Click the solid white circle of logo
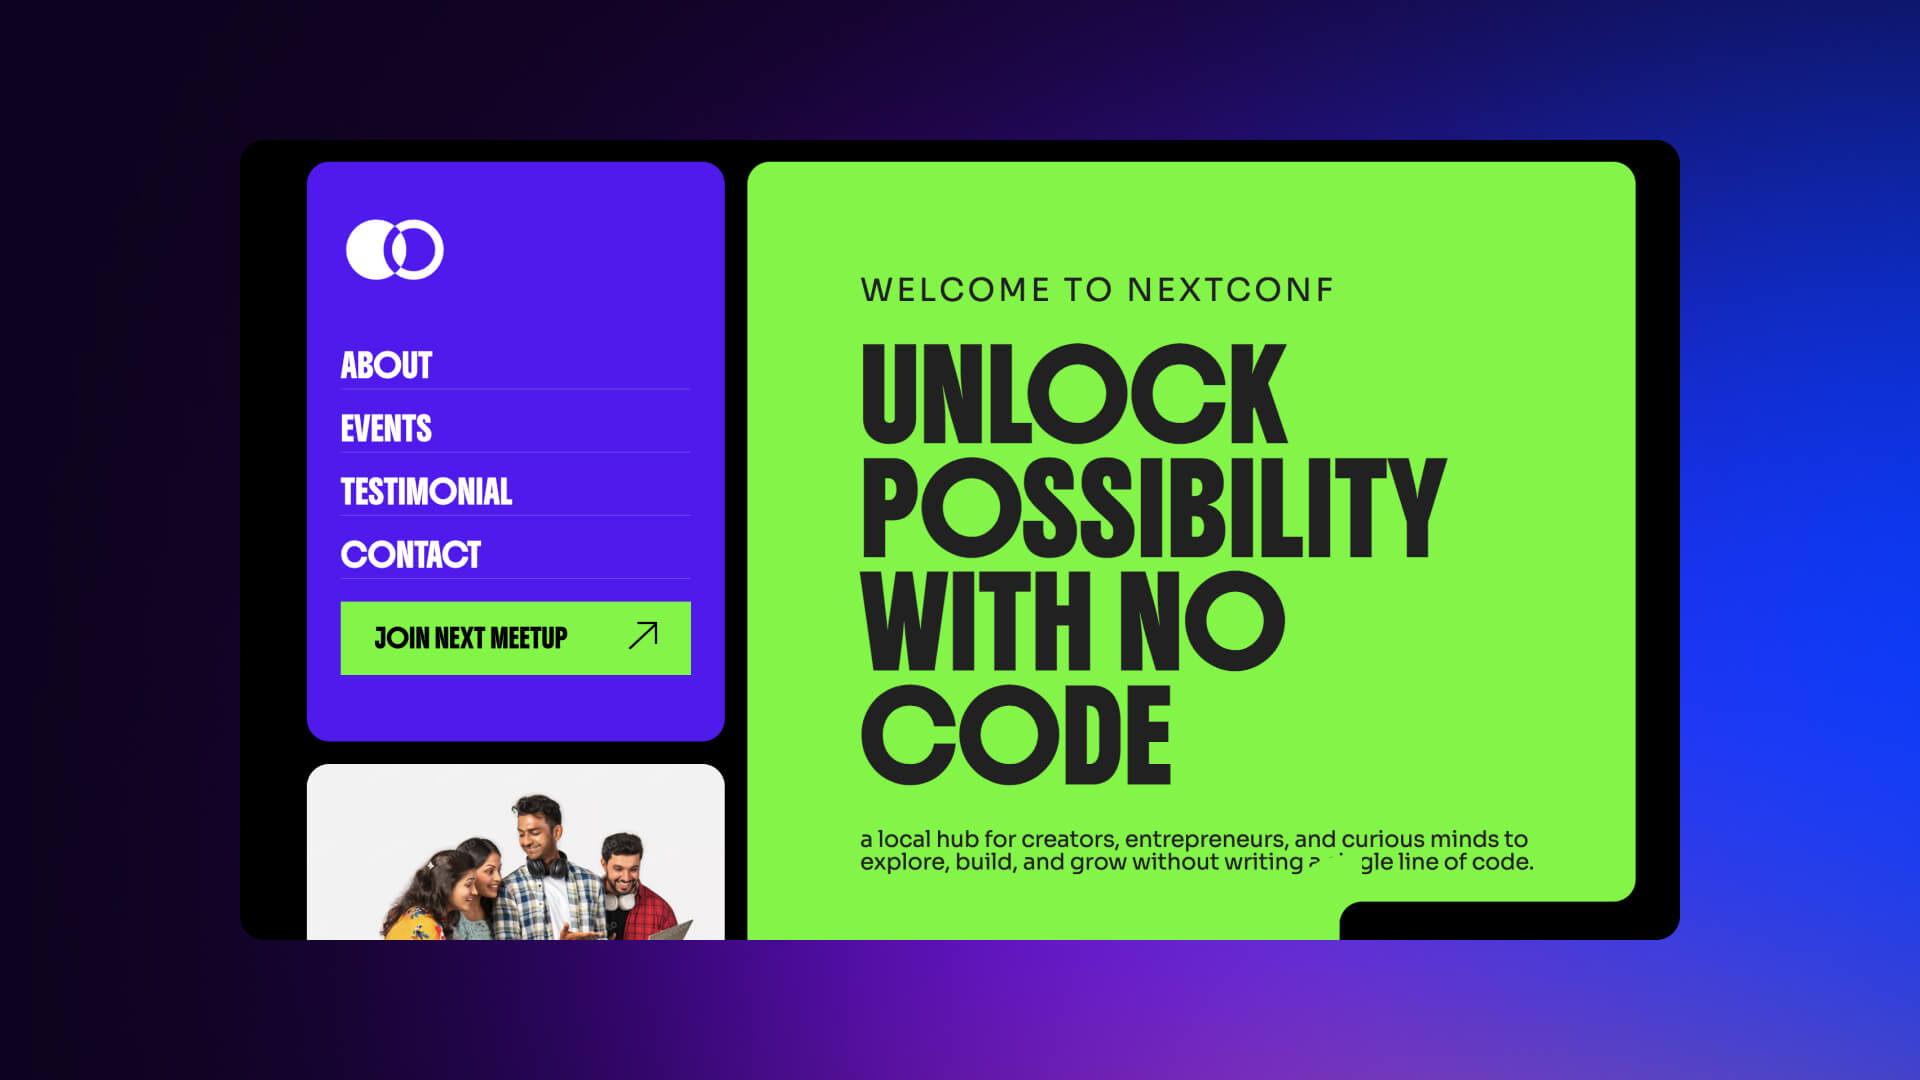Image resolution: width=1920 pixels, height=1080 pixels. coord(372,249)
